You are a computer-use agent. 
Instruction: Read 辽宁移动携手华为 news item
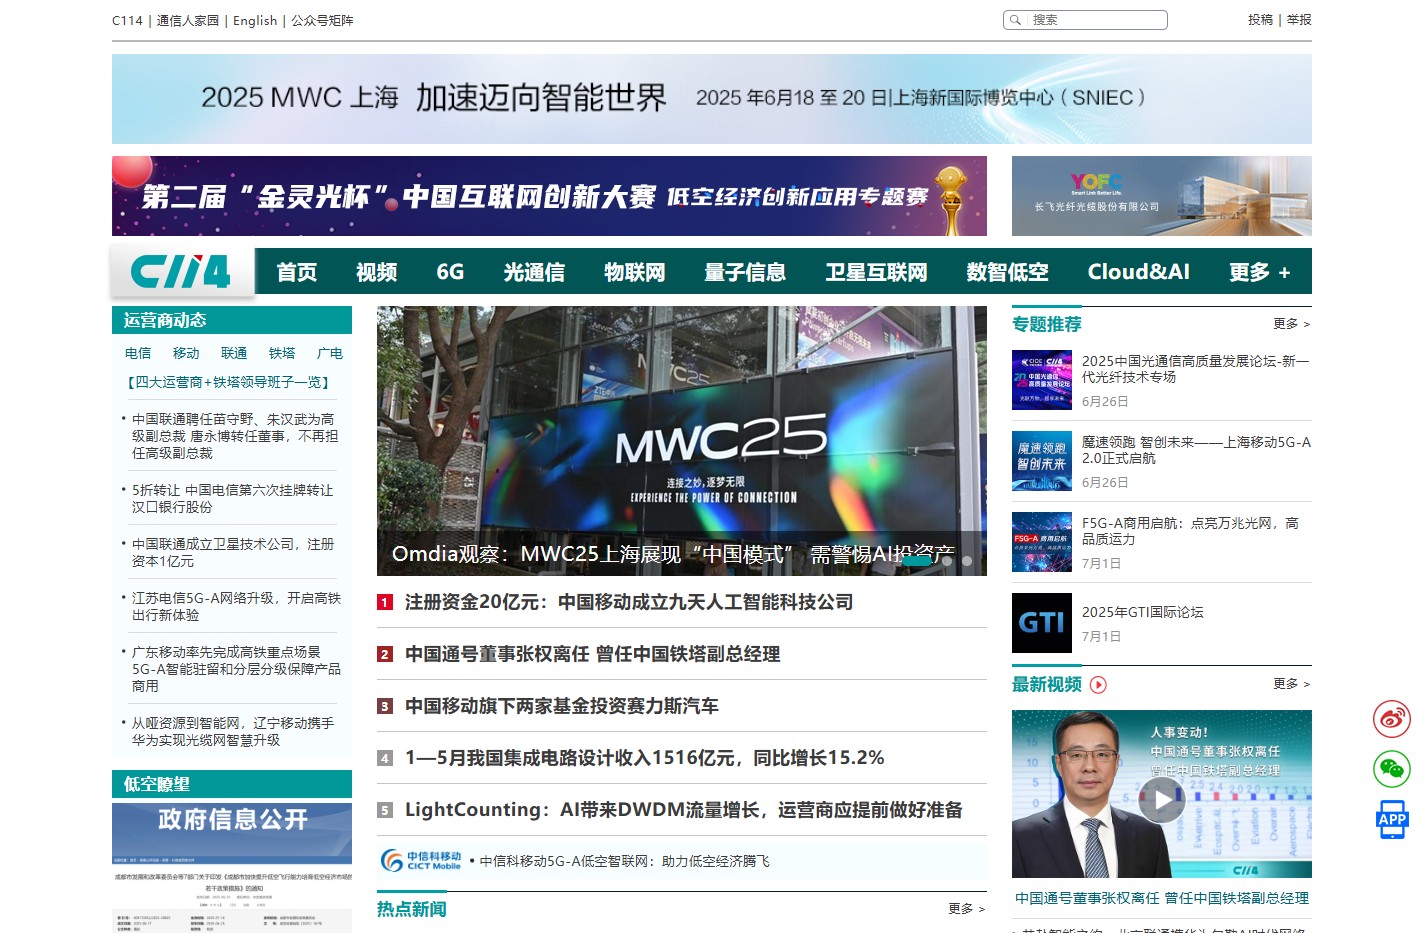click(233, 731)
